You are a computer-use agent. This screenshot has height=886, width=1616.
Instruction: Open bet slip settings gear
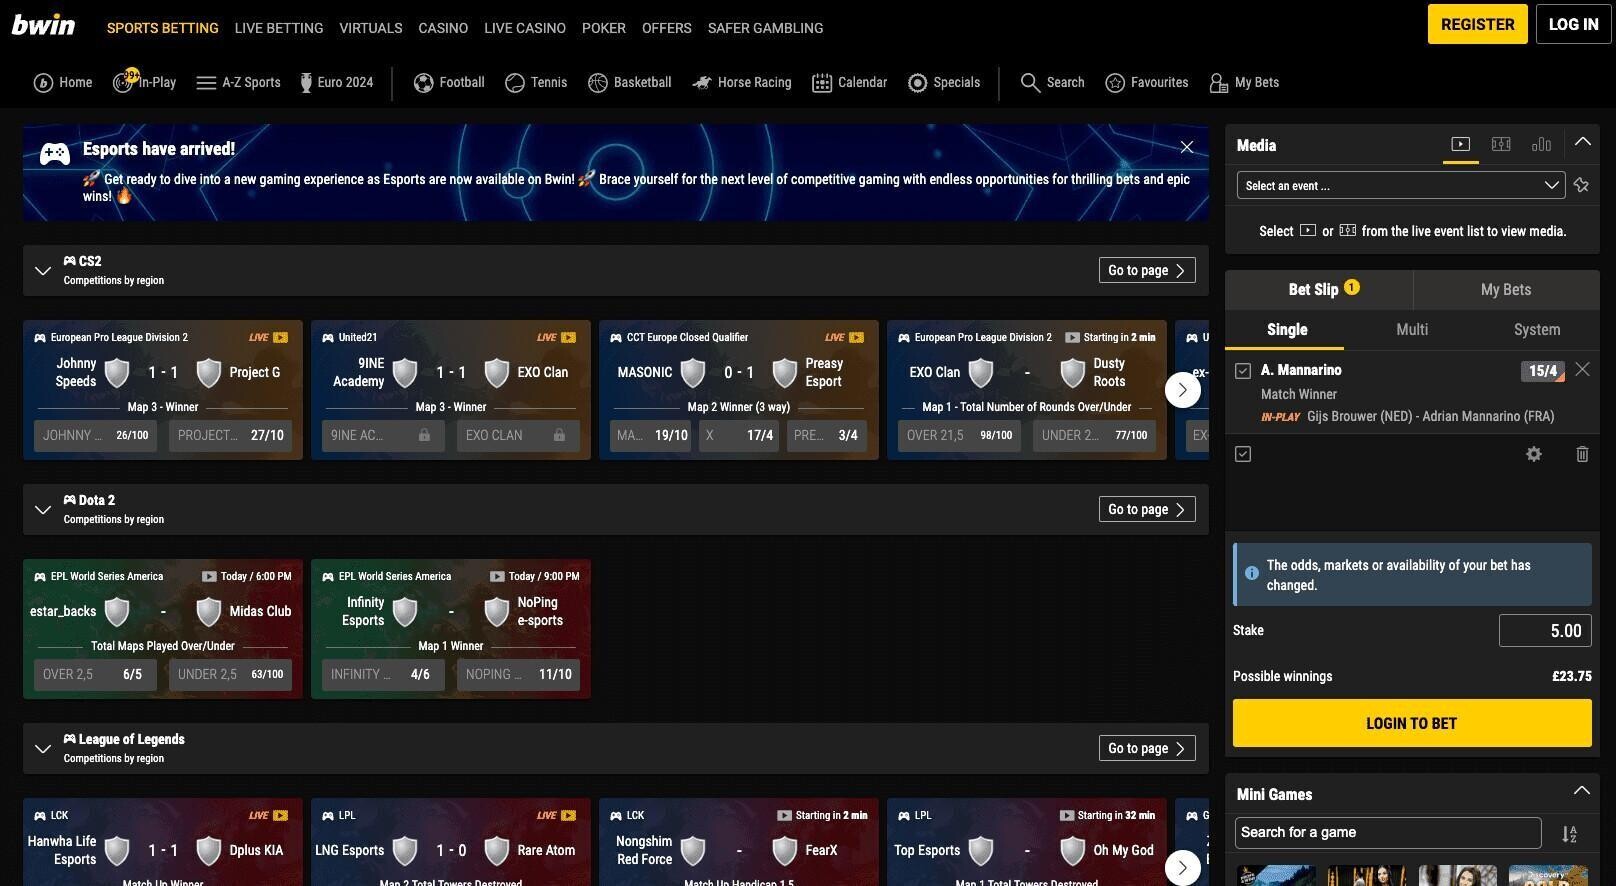point(1533,454)
